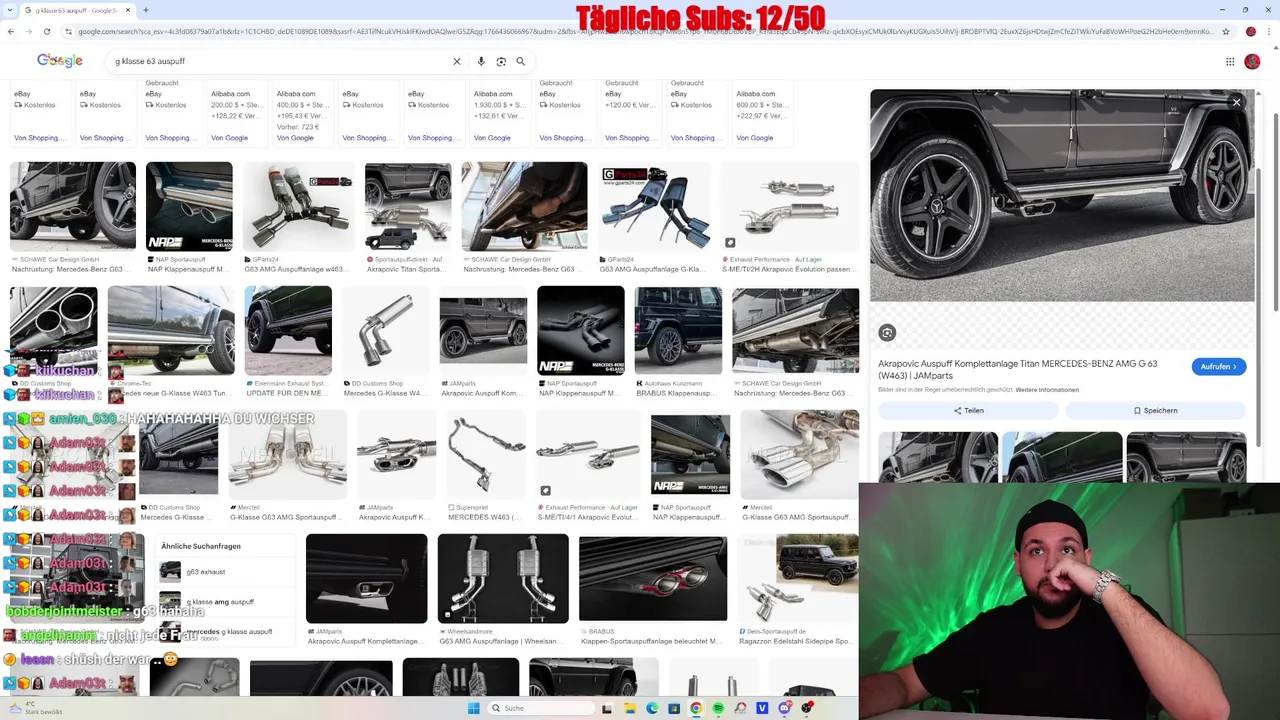This screenshot has height=720, width=1280.
Task: Go to the Google logo homepage
Action: 60,61
